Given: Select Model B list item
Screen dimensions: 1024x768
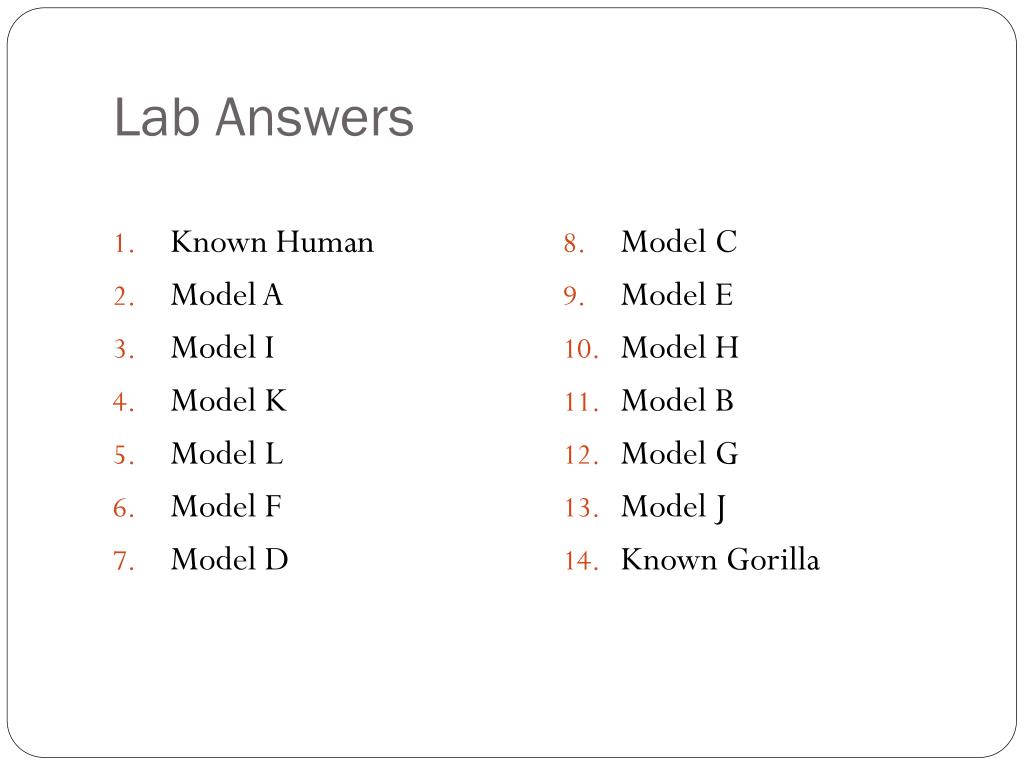Looking at the screenshot, I should point(677,401).
